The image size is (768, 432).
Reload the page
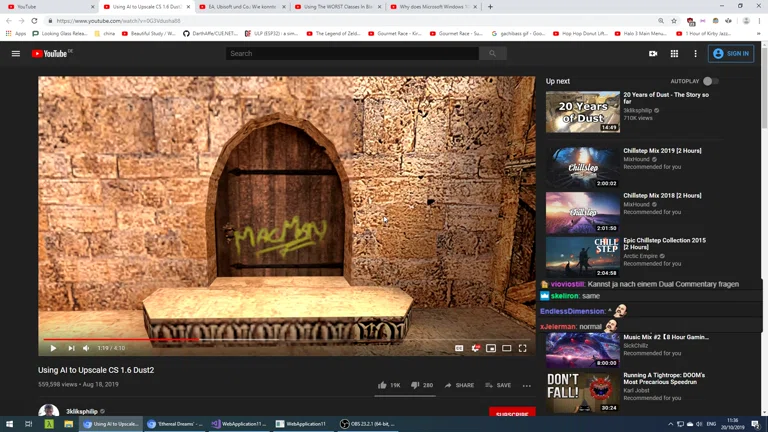click(34, 21)
